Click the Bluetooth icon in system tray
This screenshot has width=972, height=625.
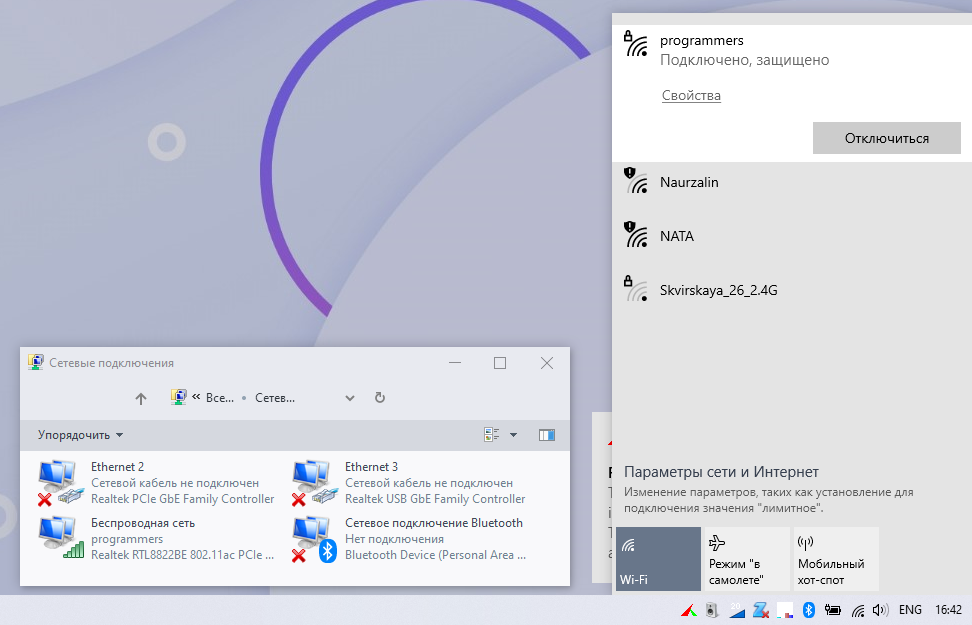coord(810,609)
